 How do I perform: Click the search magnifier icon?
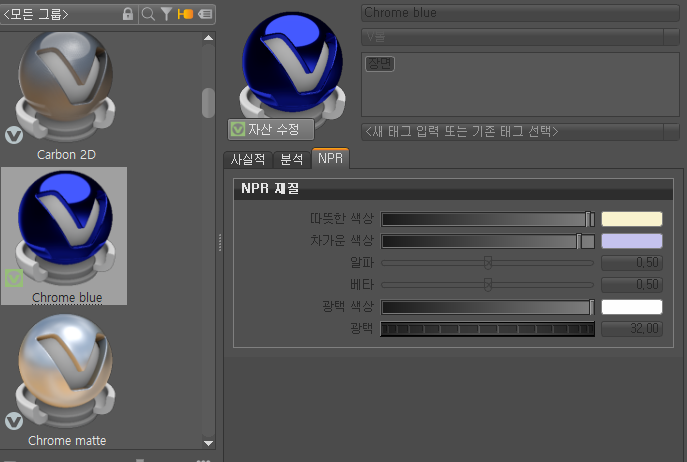(x=149, y=14)
